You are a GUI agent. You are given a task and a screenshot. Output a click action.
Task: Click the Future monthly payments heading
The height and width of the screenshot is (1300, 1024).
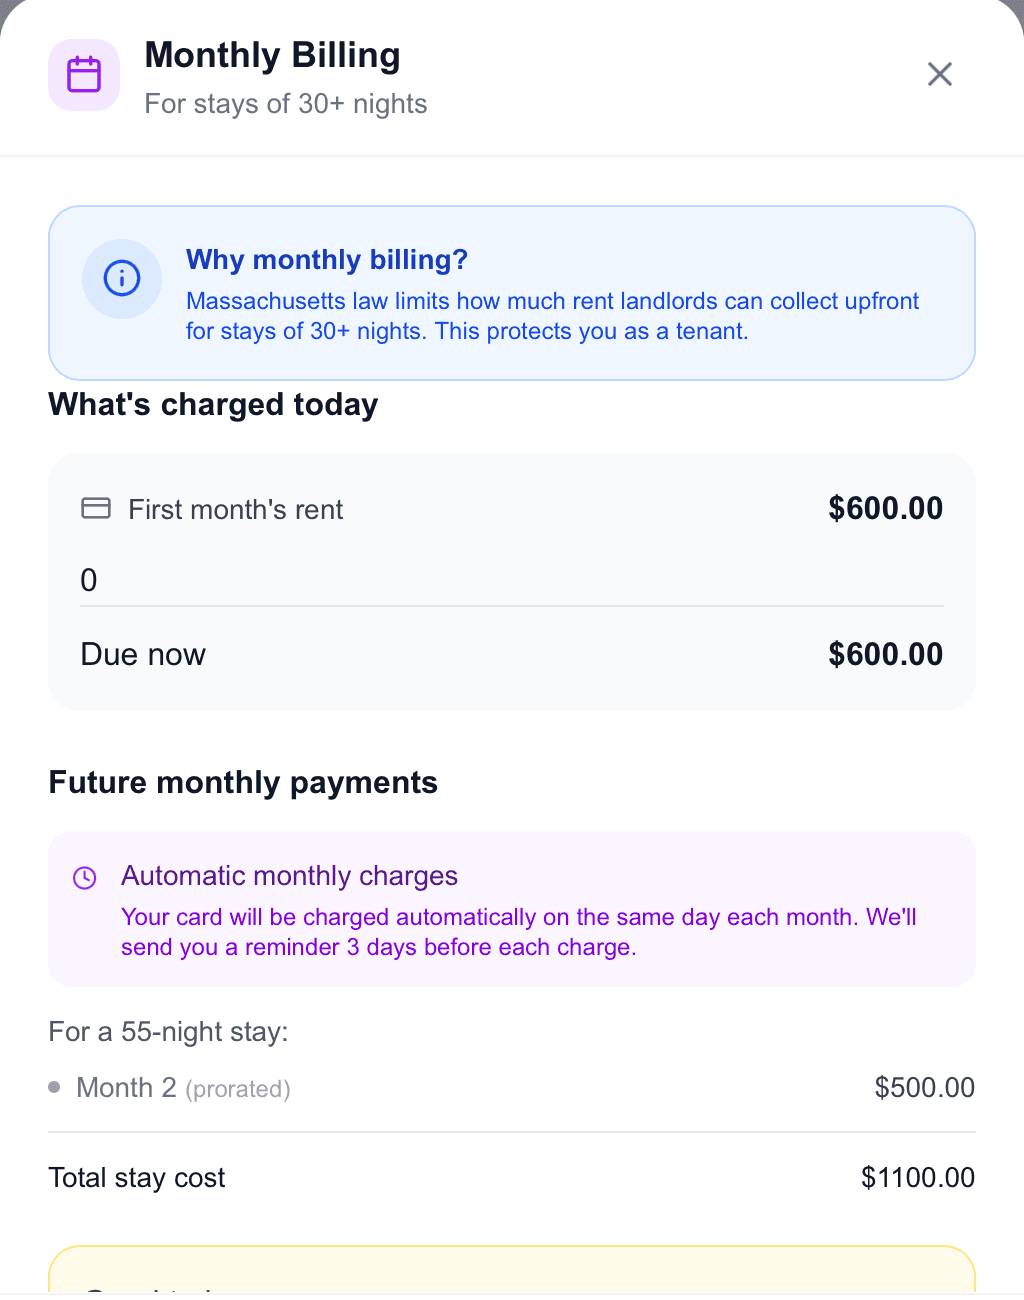(x=243, y=782)
